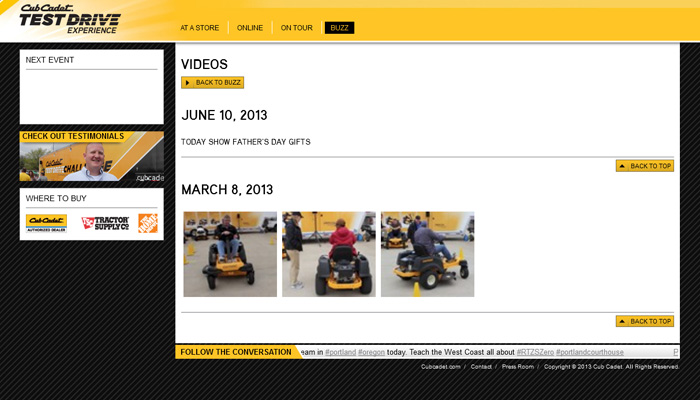Click the TODAY SHOW FATHER'S DAY GIFTS text

point(246,142)
